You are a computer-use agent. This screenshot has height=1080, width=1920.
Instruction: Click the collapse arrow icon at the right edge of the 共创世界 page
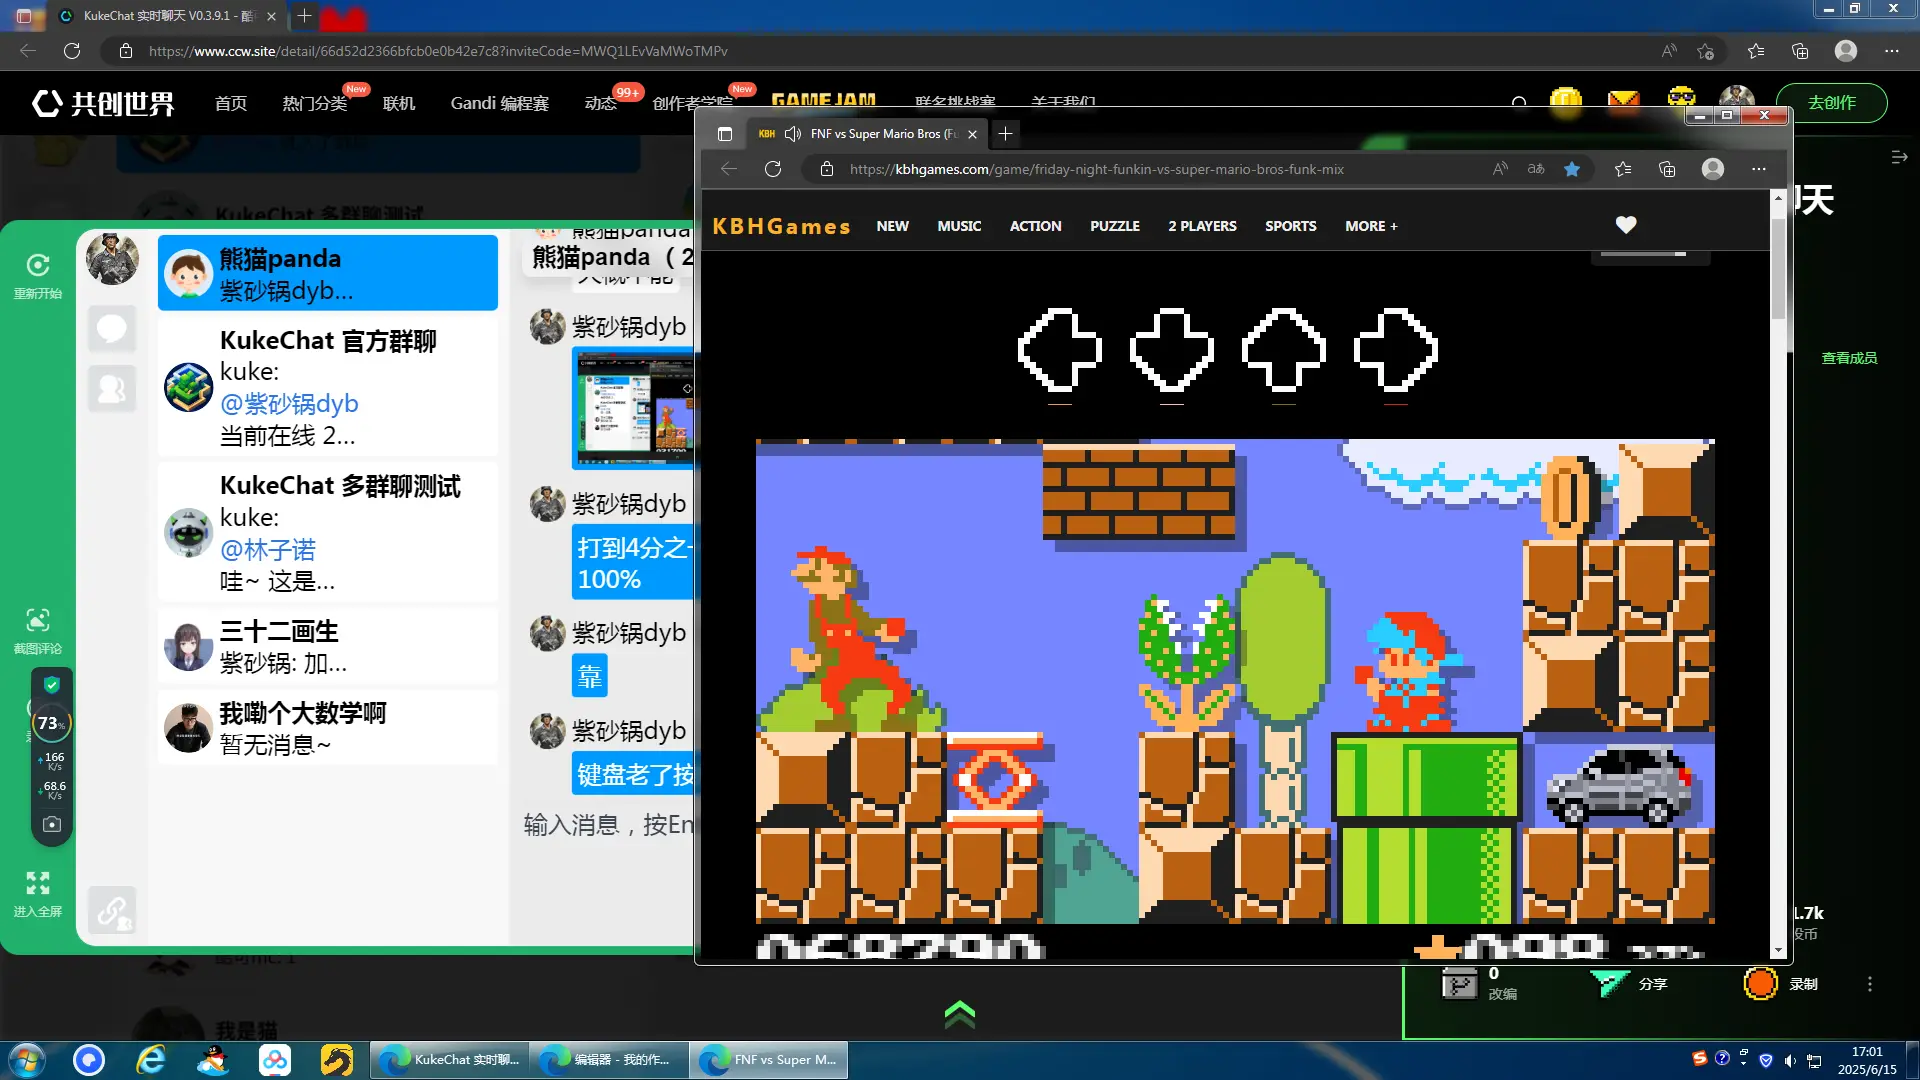click(x=1900, y=157)
